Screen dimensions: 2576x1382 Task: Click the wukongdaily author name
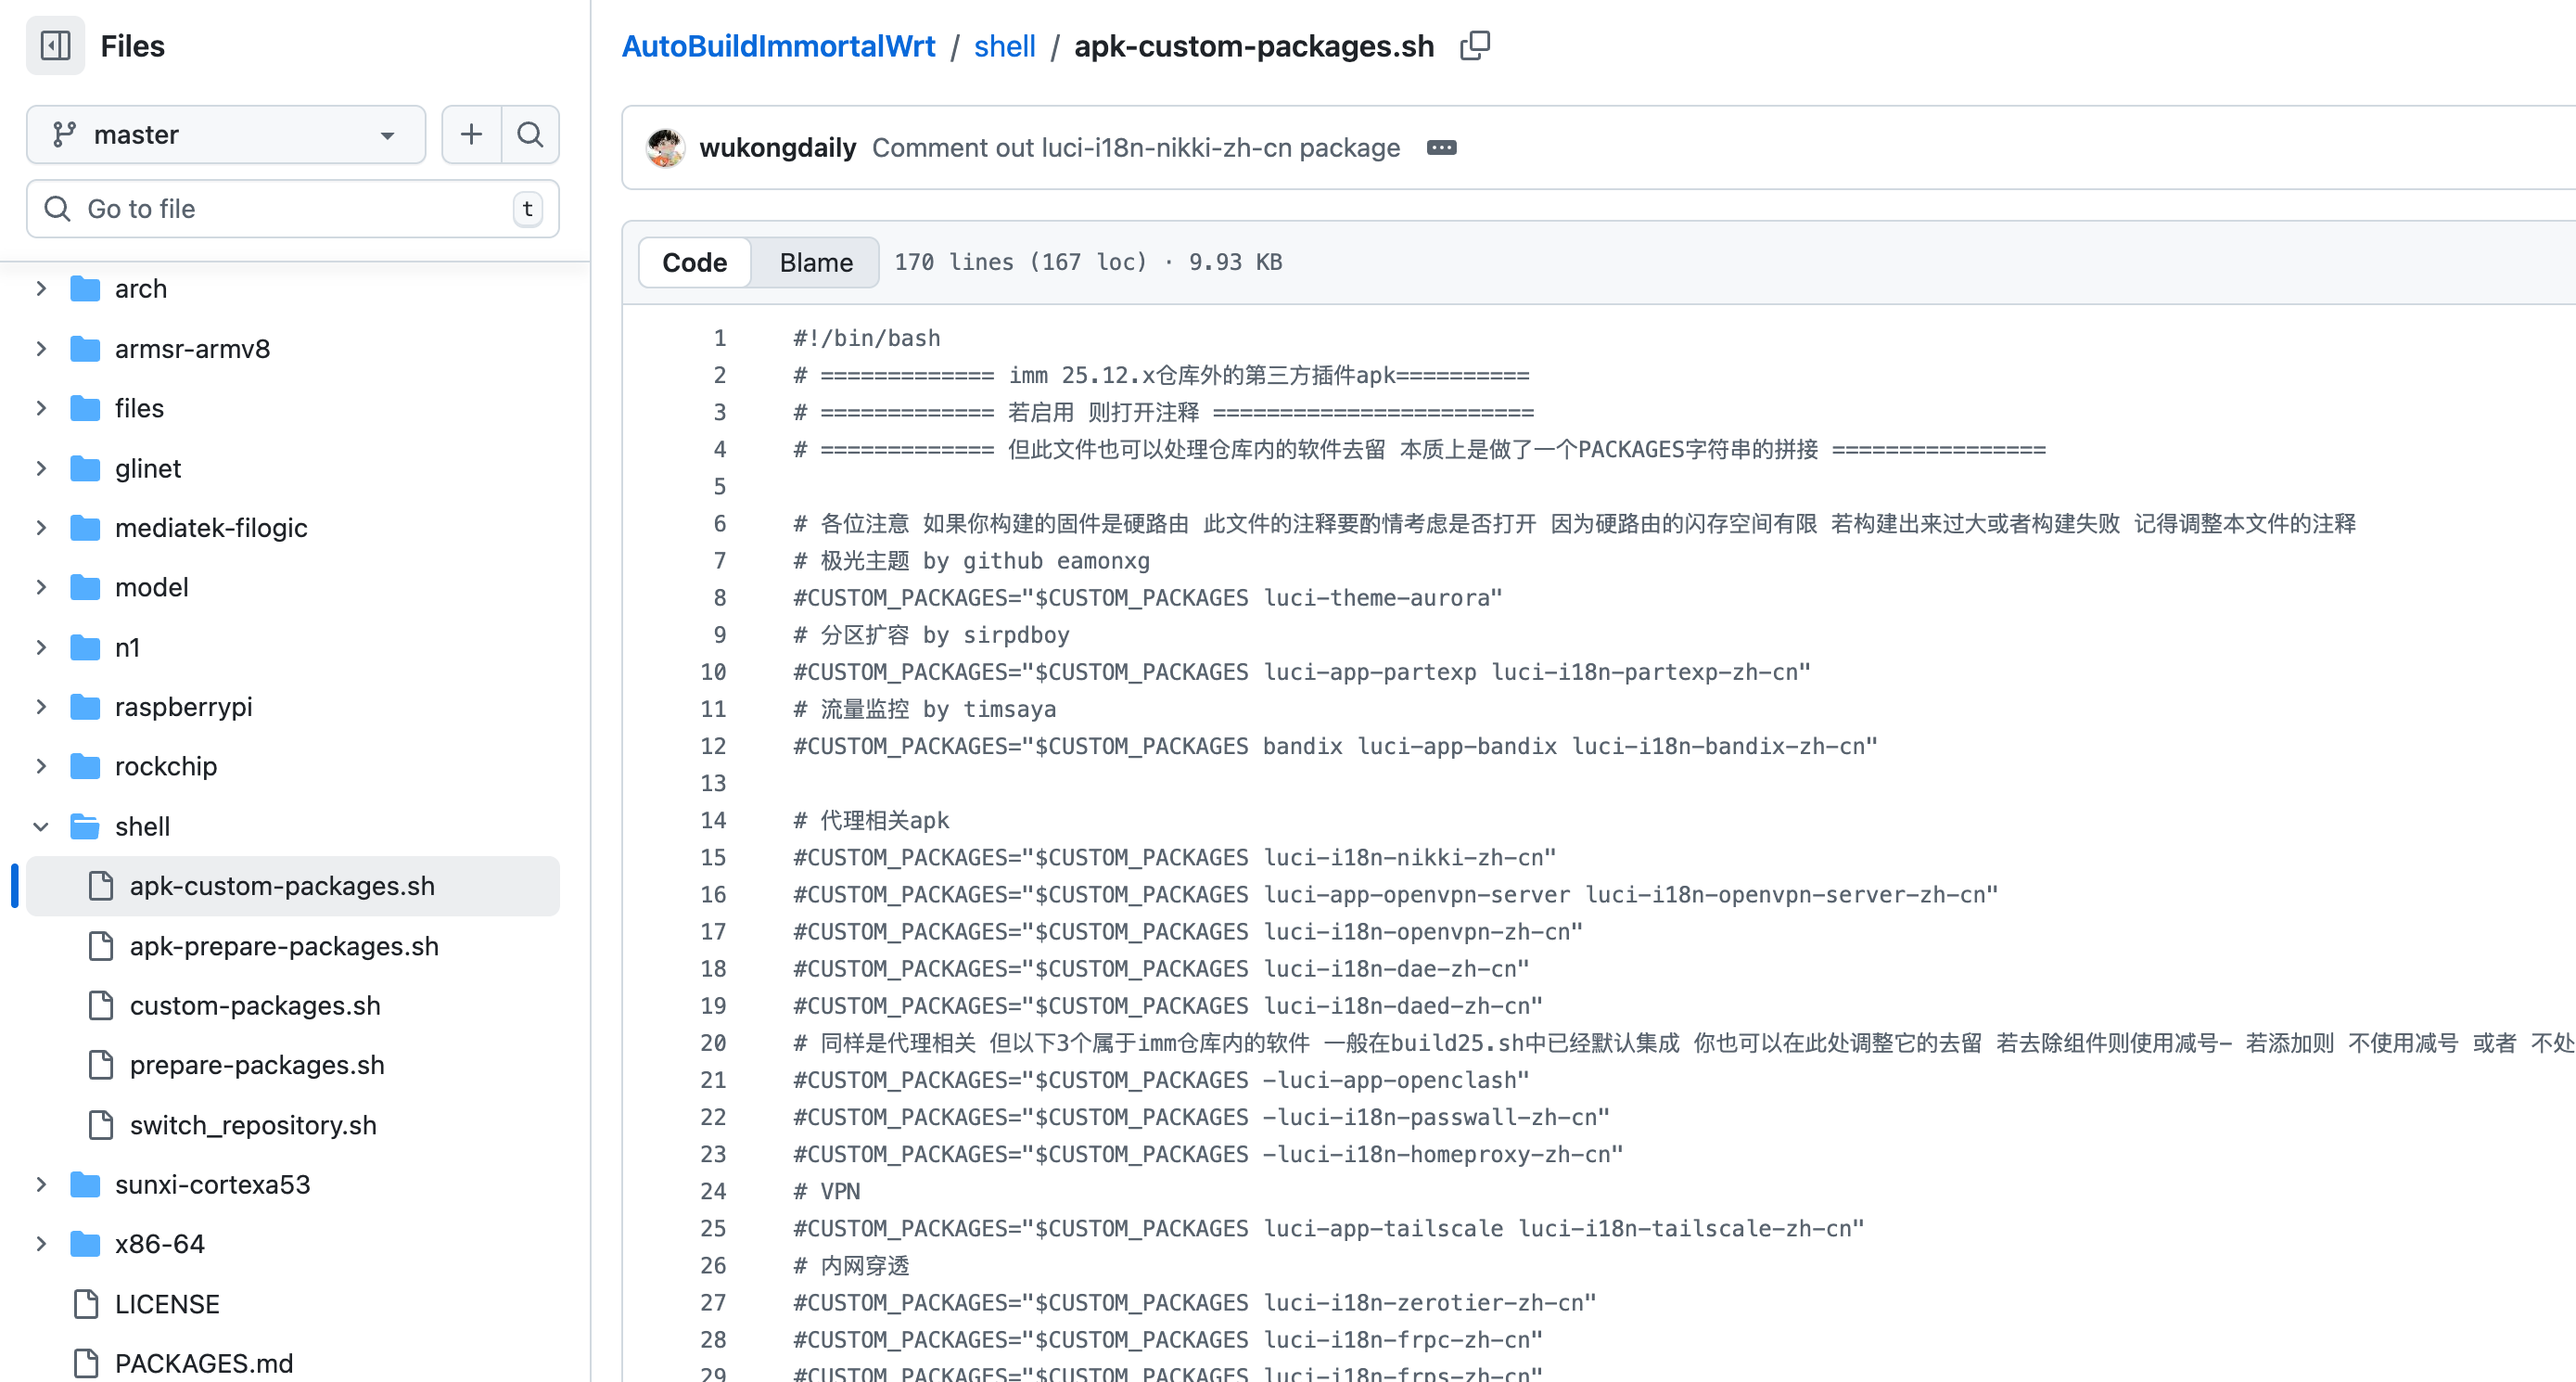[x=777, y=148]
